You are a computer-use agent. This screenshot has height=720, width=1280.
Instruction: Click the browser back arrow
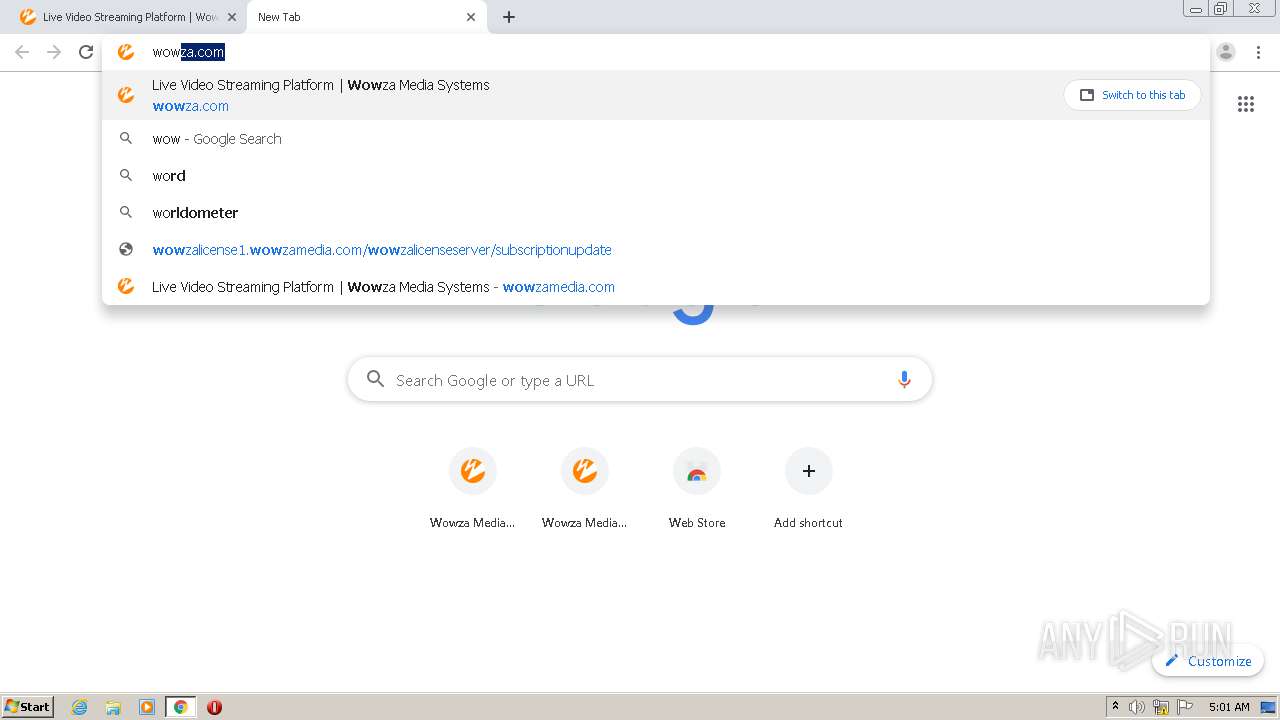tap(22, 52)
